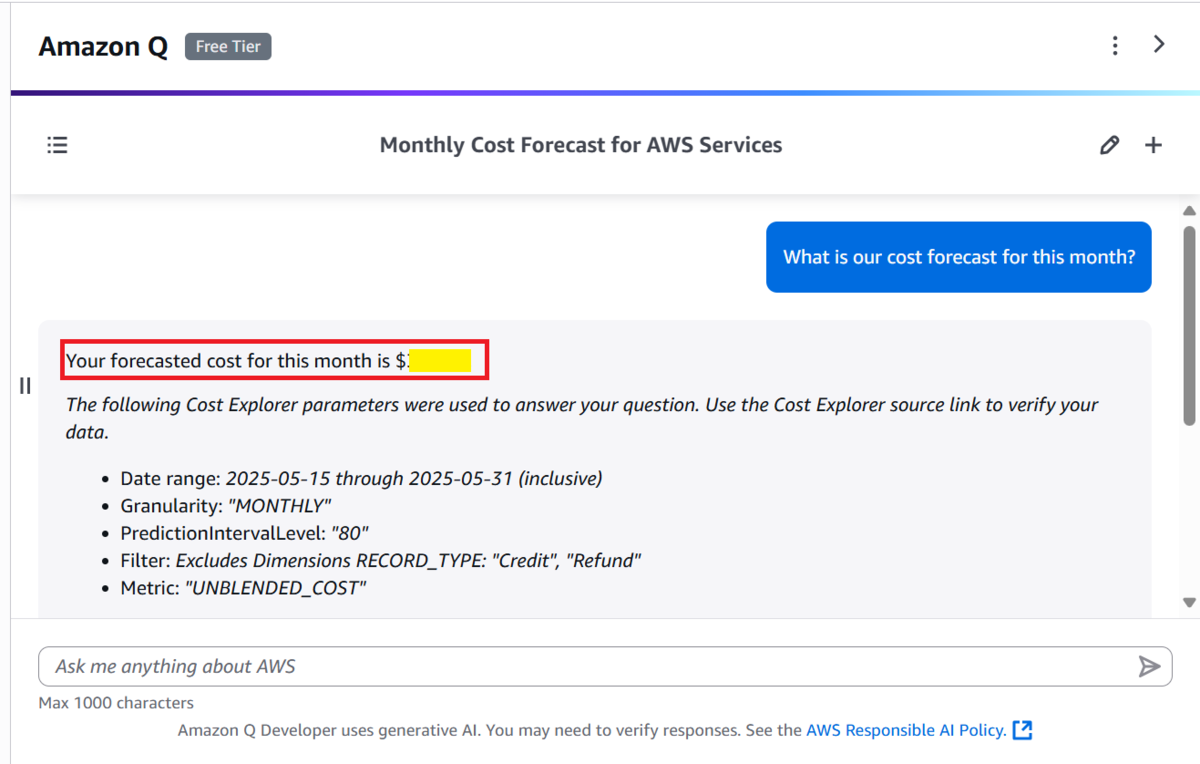Click the 'Monthly Cost Forecast for AWS Services' title
This screenshot has width=1200, height=764.
(x=581, y=145)
